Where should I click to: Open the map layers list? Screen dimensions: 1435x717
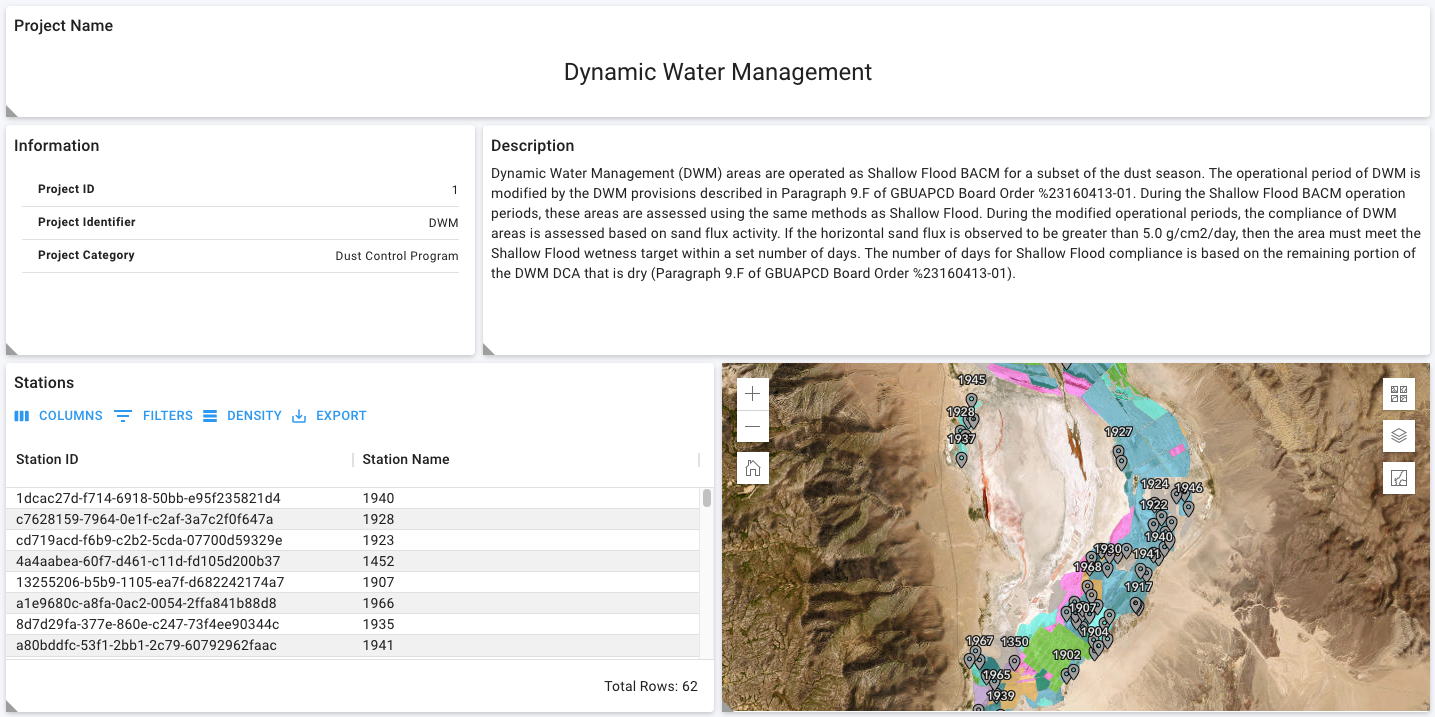click(1399, 436)
